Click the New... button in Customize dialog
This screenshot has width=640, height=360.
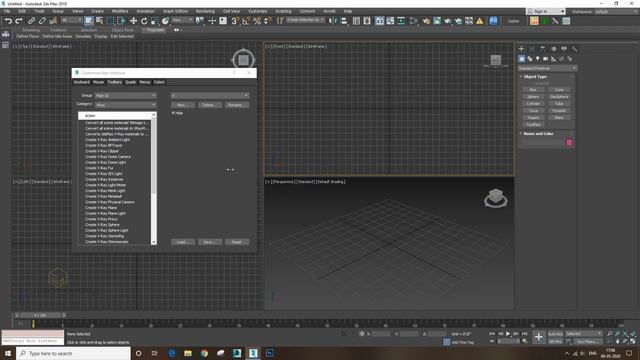coord(182,105)
